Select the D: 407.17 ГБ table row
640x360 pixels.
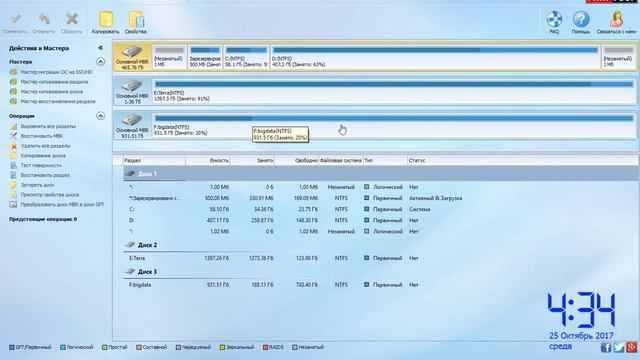(380, 220)
